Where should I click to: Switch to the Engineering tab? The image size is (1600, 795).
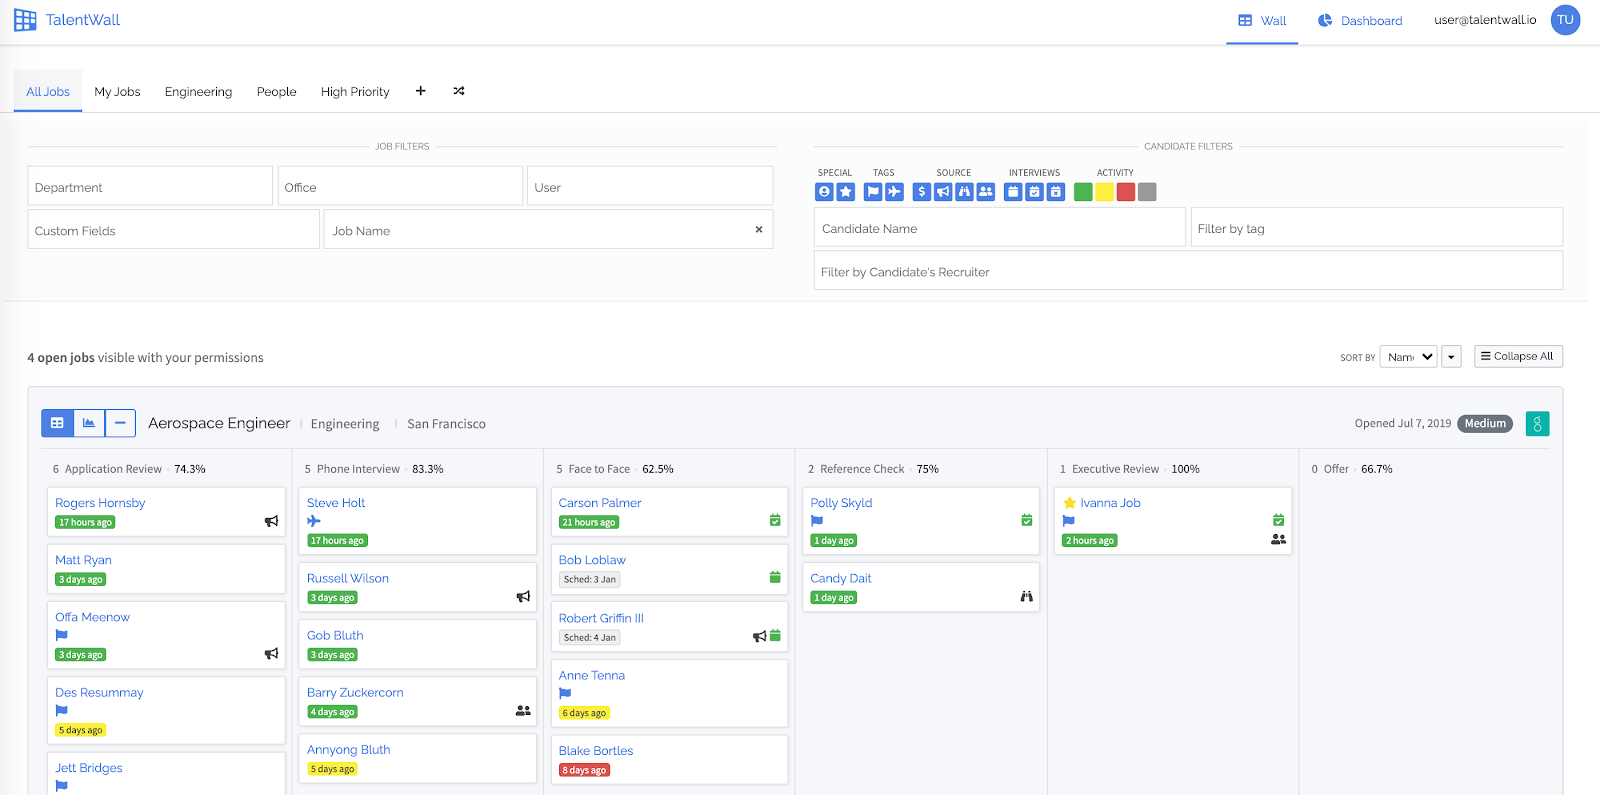tap(198, 92)
